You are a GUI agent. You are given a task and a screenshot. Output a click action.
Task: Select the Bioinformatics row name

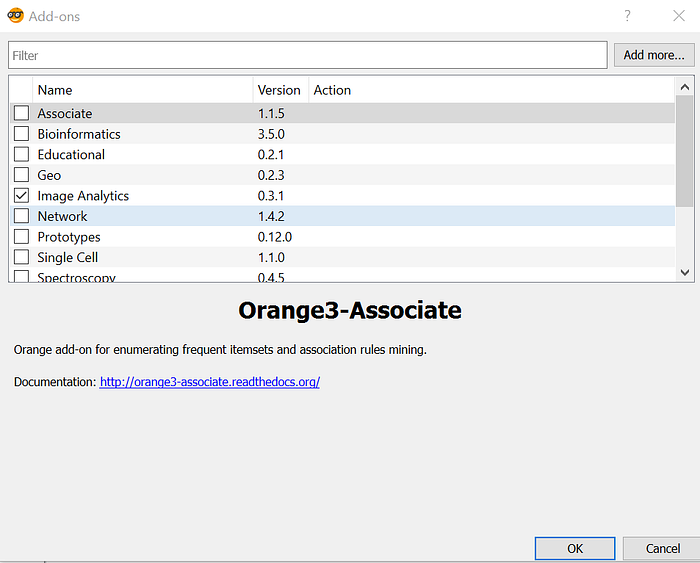(x=79, y=134)
